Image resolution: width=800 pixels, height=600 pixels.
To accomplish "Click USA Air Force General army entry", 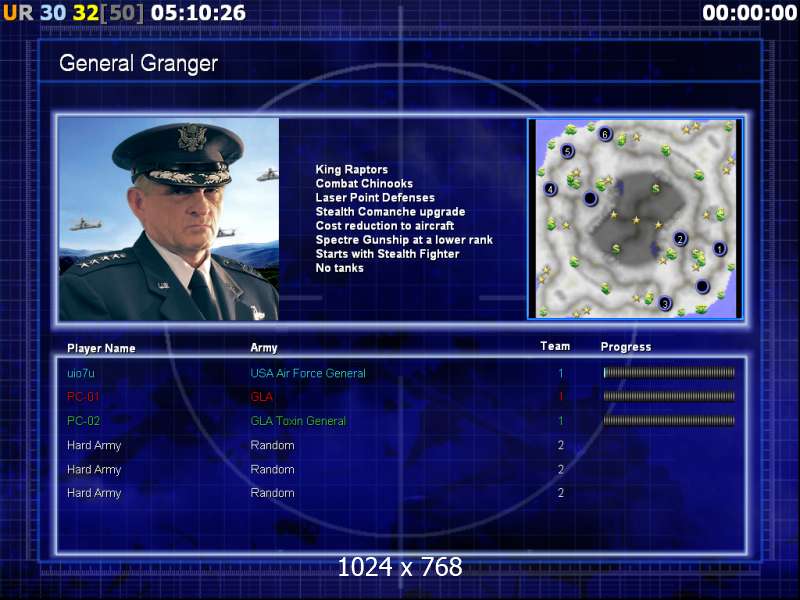I will coord(308,373).
